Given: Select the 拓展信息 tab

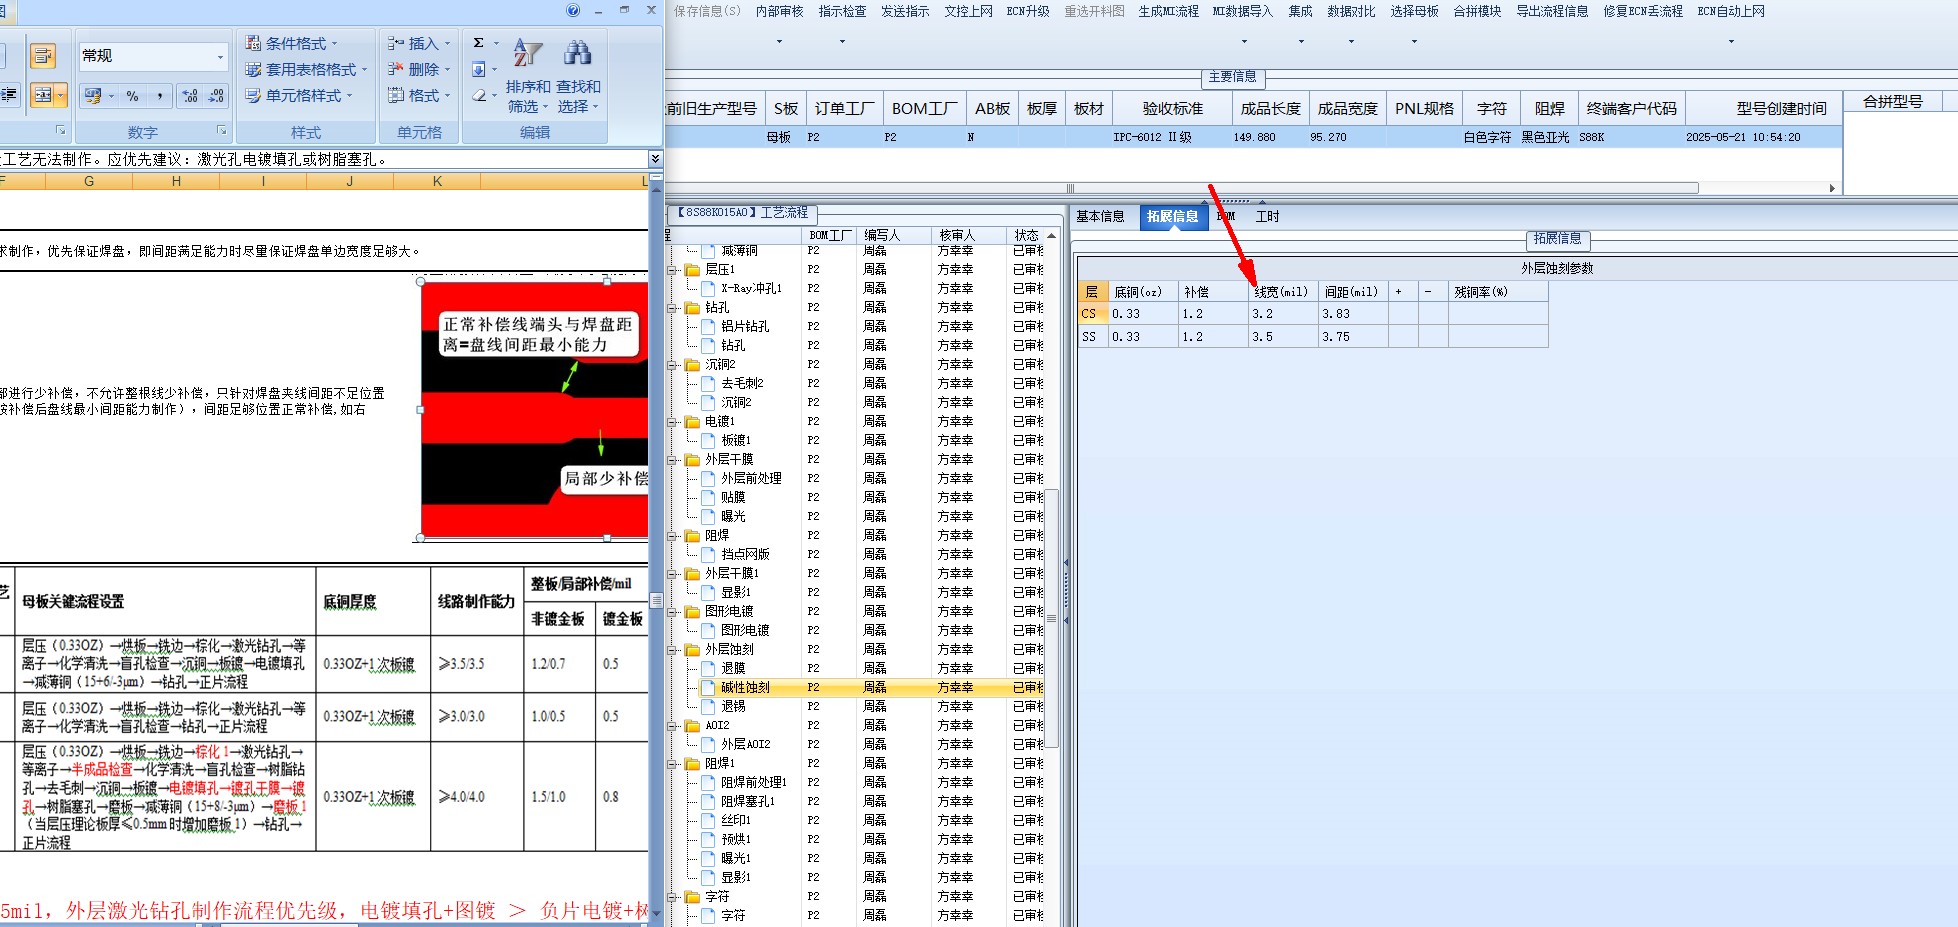Looking at the screenshot, I should point(1172,216).
